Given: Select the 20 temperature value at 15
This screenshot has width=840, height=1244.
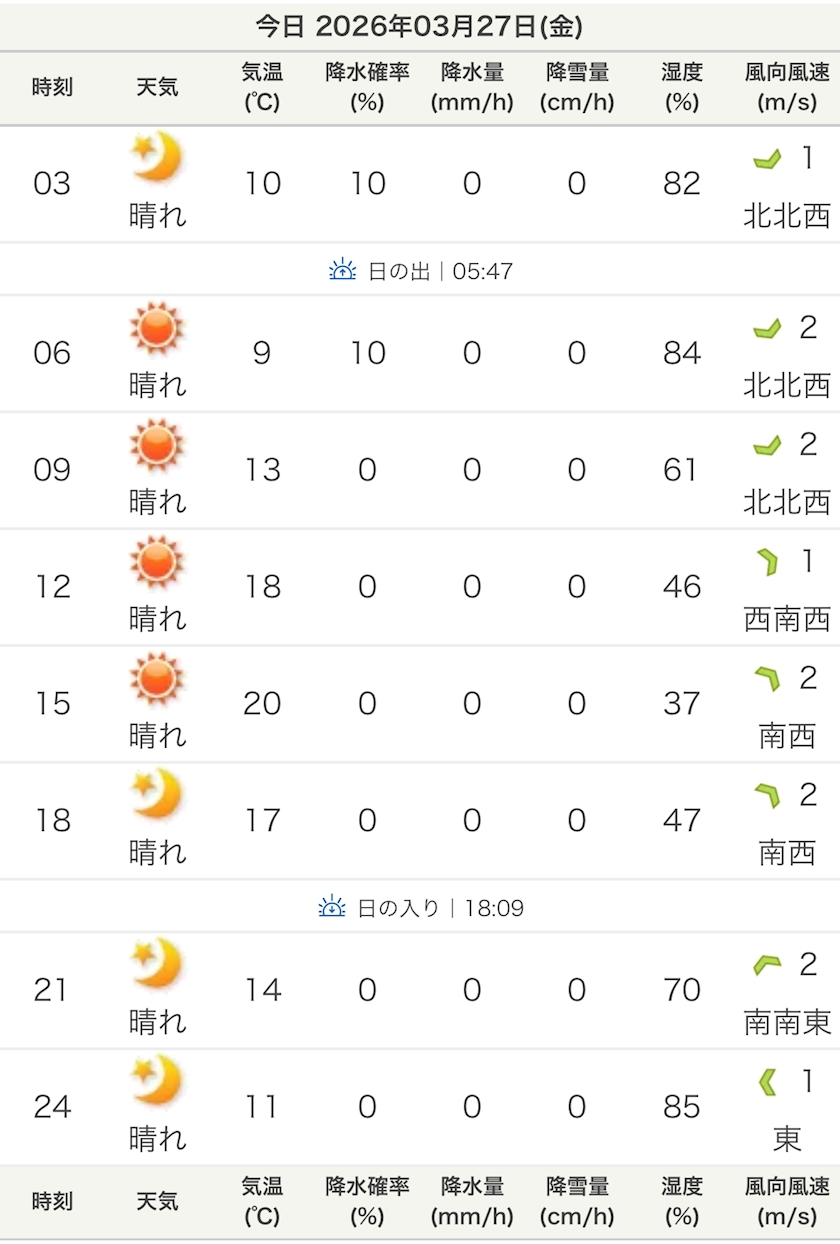Looking at the screenshot, I should pyautogui.click(x=262, y=703).
